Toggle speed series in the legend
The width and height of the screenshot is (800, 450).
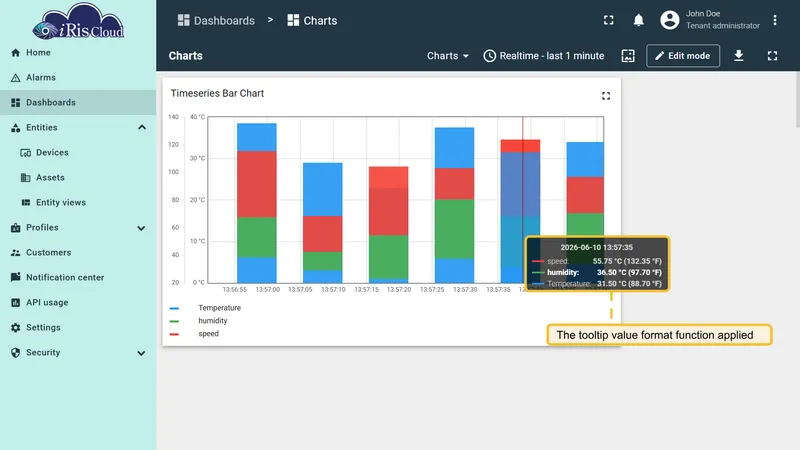[x=208, y=333]
